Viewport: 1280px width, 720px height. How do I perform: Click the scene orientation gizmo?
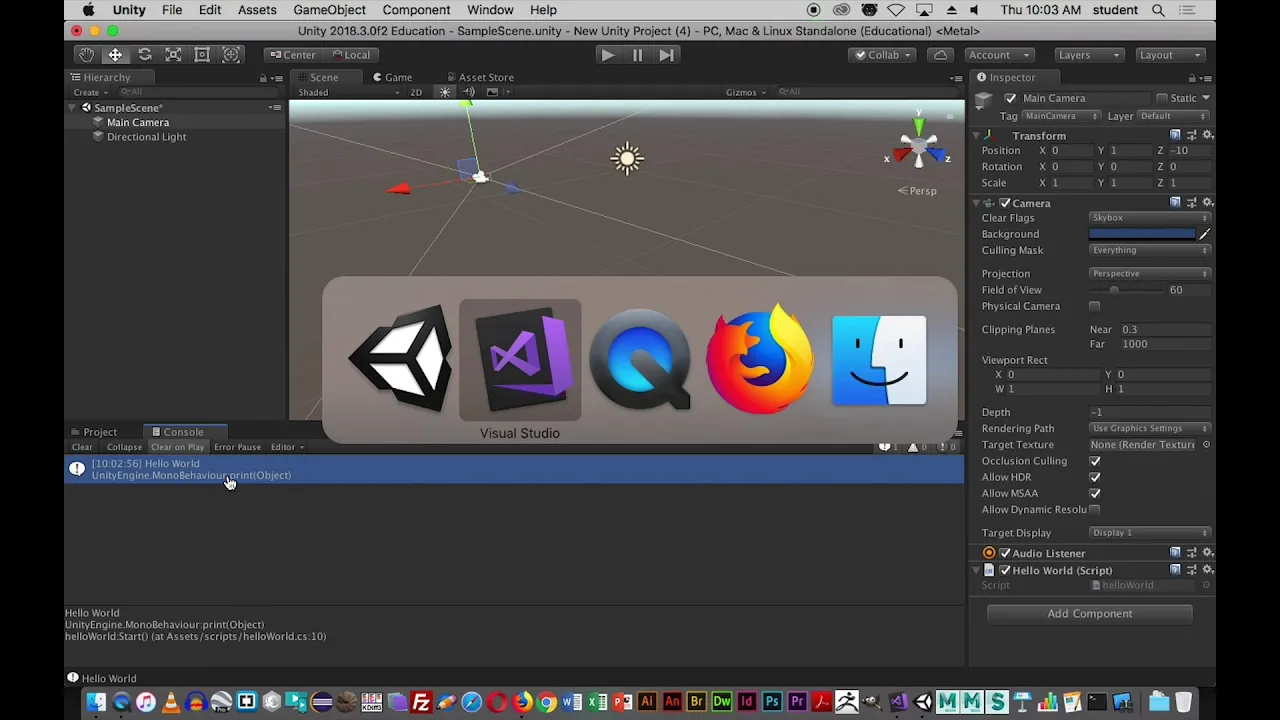pyautogui.click(x=918, y=148)
